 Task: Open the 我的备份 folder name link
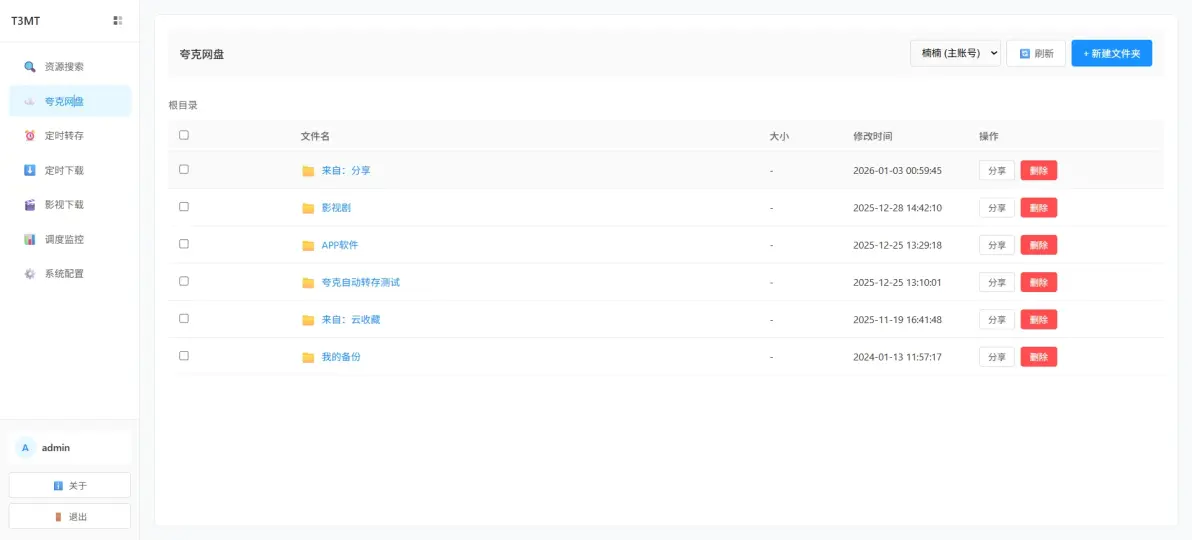tap(341, 357)
